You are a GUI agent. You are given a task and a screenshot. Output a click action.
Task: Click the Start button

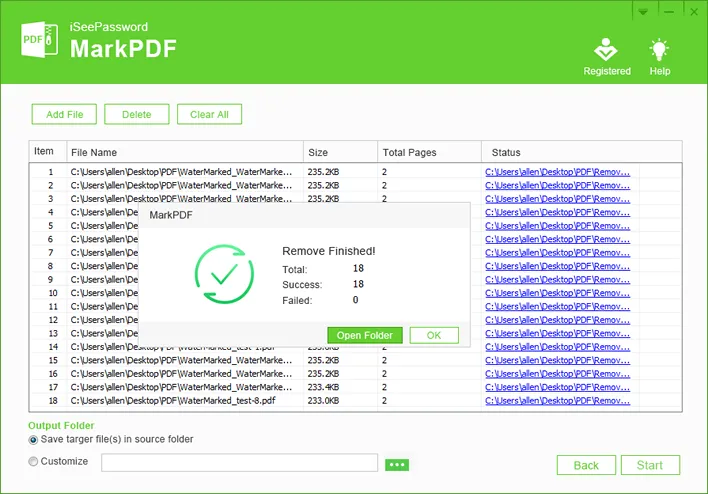coord(650,465)
